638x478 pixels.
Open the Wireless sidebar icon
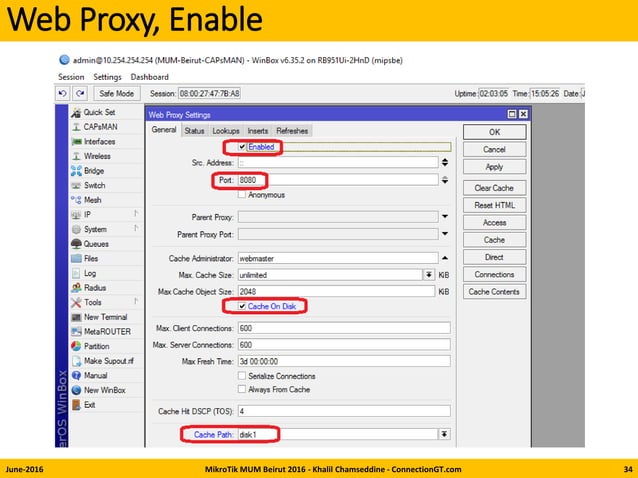click(x=76, y=156)
